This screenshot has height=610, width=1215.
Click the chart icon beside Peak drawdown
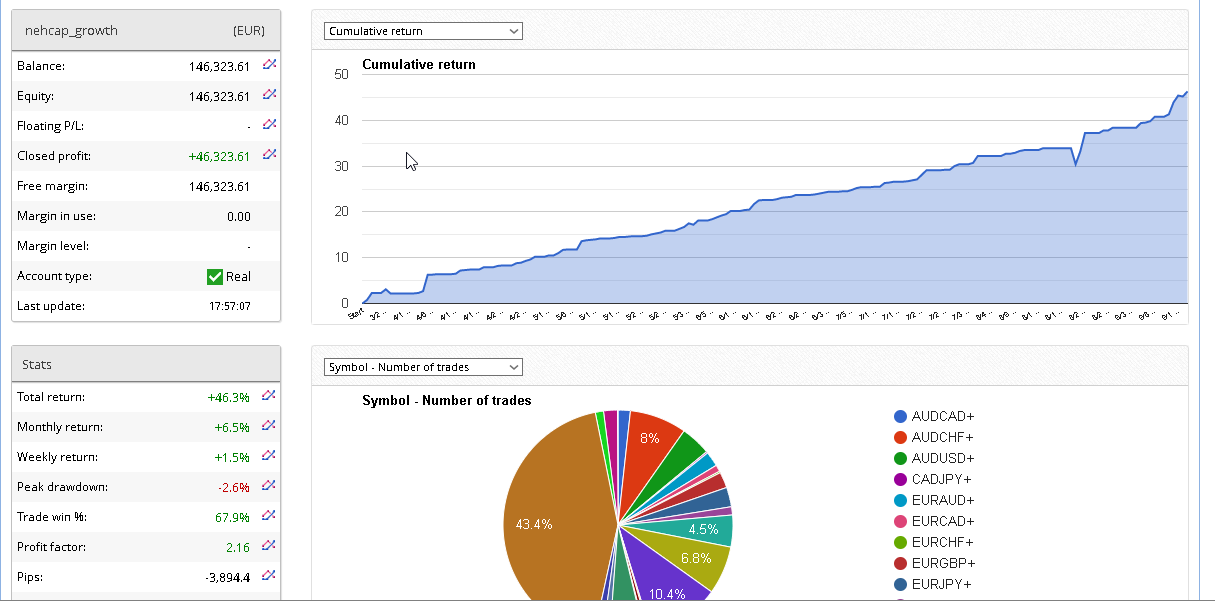(x=269, y=486)
